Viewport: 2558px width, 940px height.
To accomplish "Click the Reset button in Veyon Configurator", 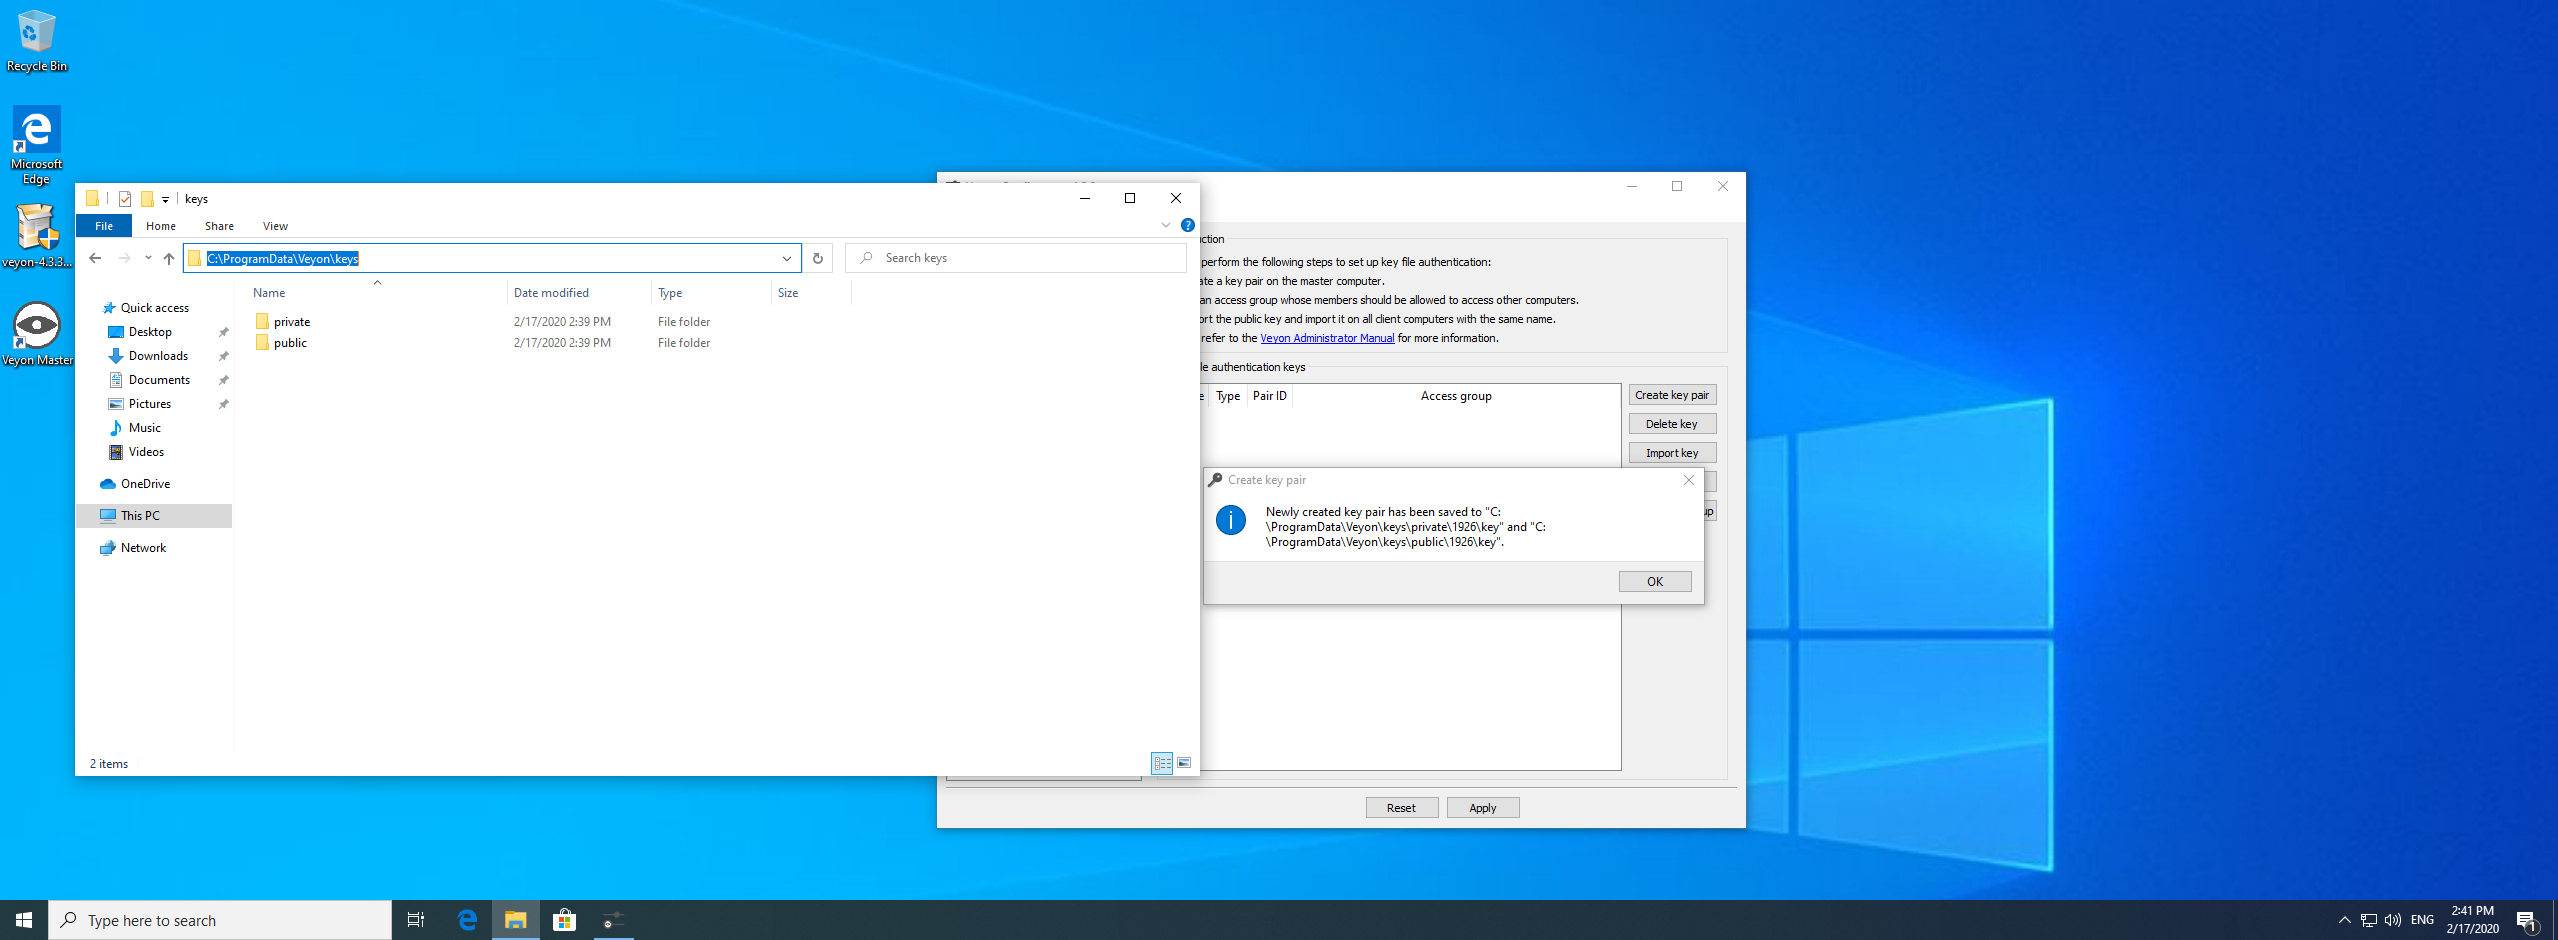I will coord(1402,808).
